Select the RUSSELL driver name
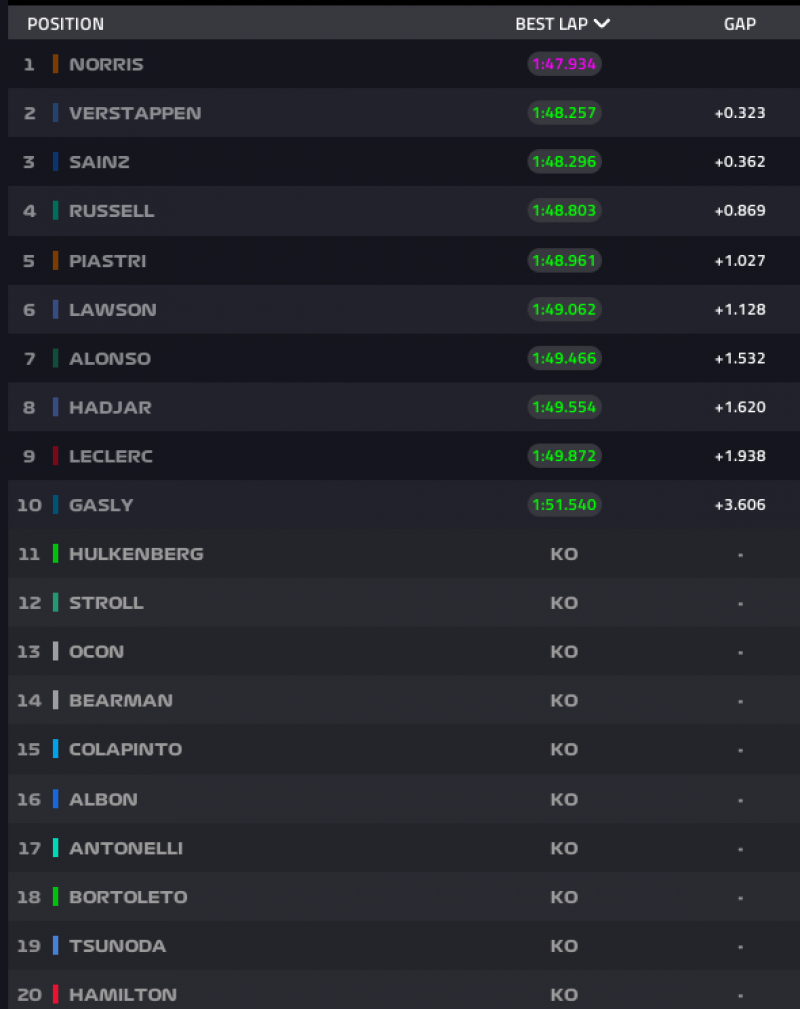 (x=112, y=211)
